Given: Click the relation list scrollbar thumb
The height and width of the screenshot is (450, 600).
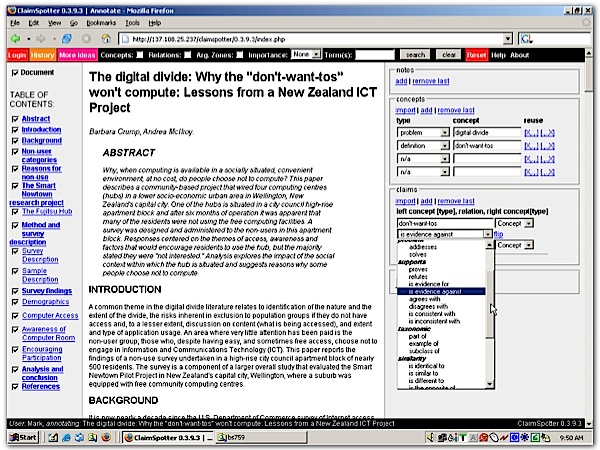Looking at the screenshot, I should point(490,304).
